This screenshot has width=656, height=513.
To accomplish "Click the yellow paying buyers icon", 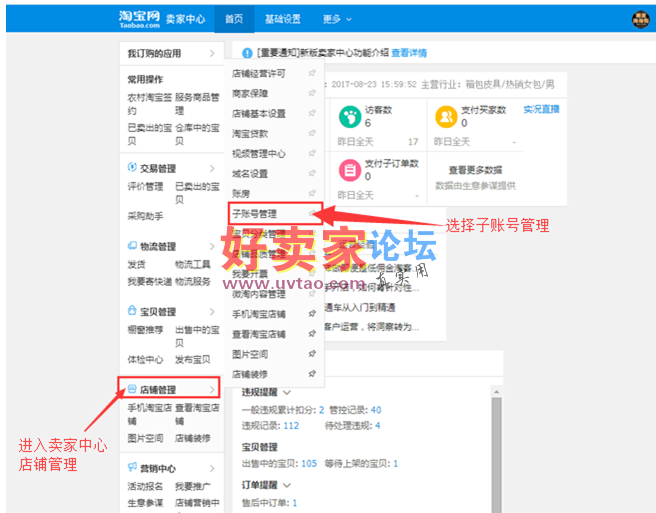I will pos(445,116).
